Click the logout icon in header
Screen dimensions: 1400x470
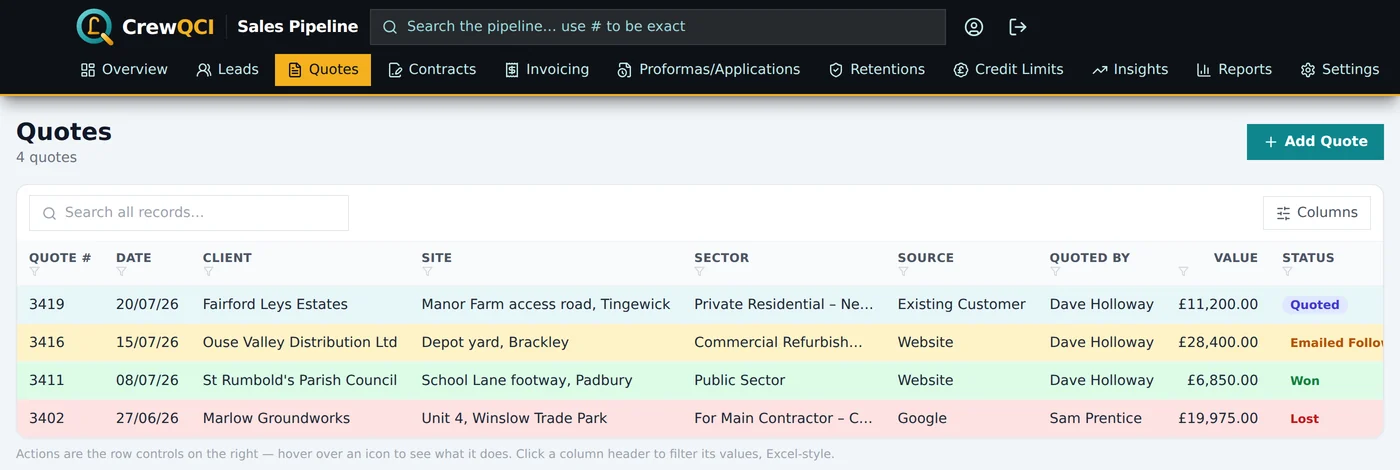(1018, 27)
